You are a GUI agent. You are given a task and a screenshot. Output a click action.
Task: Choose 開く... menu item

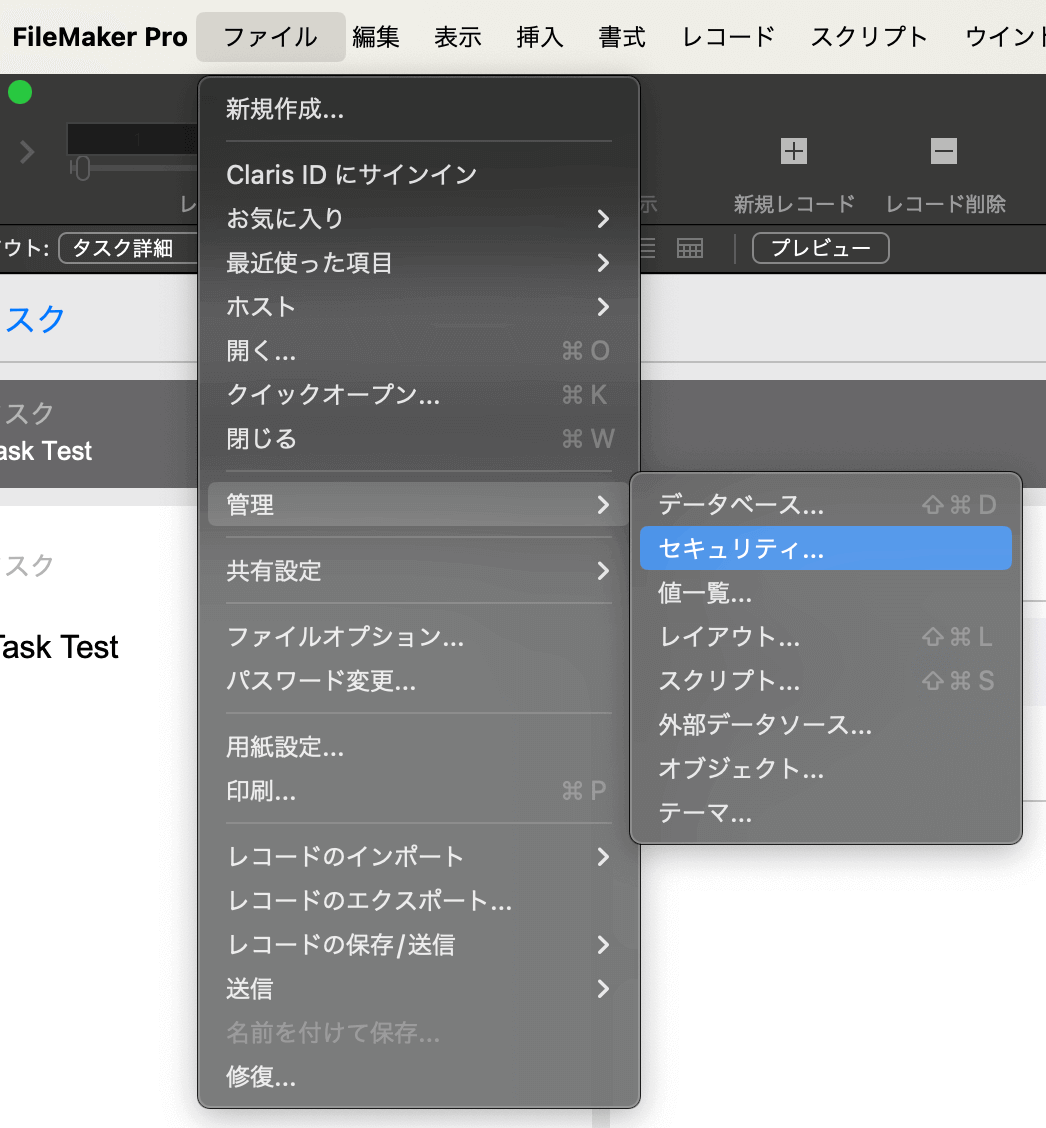pos(419,351)
